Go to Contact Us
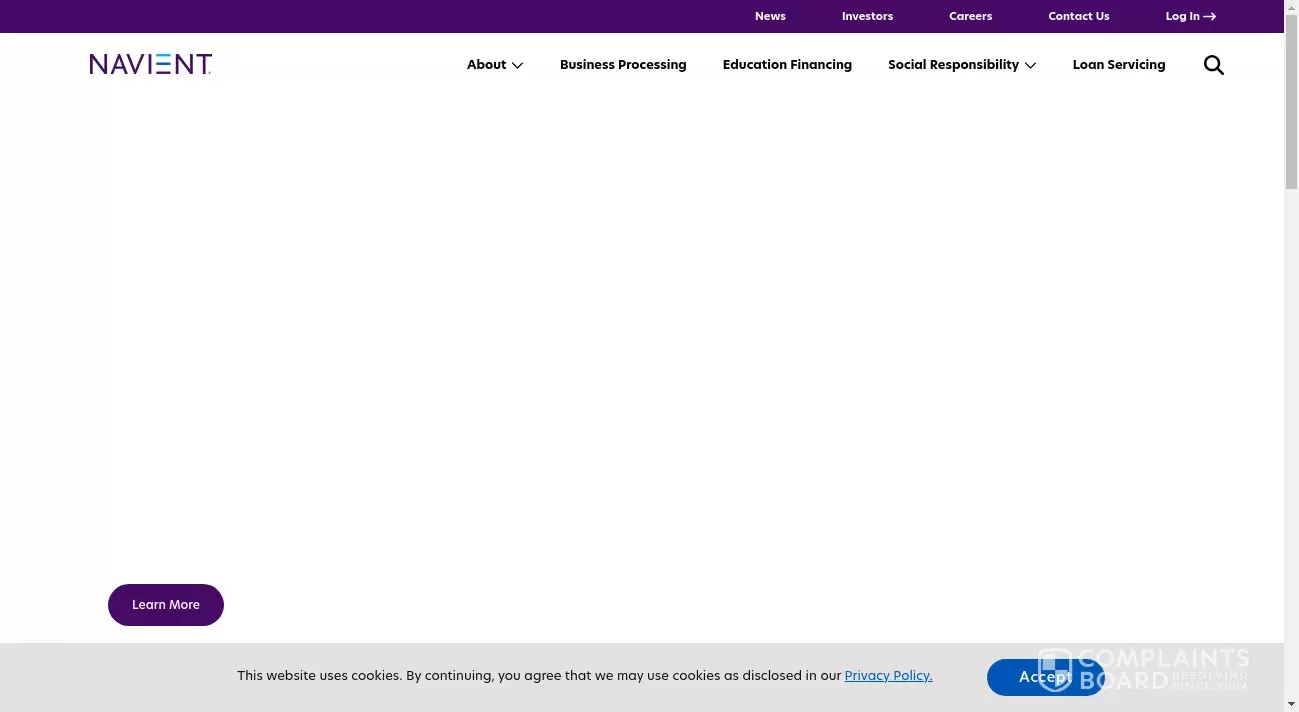The width and height of the screenshot is (1299, 712). 1078,16
